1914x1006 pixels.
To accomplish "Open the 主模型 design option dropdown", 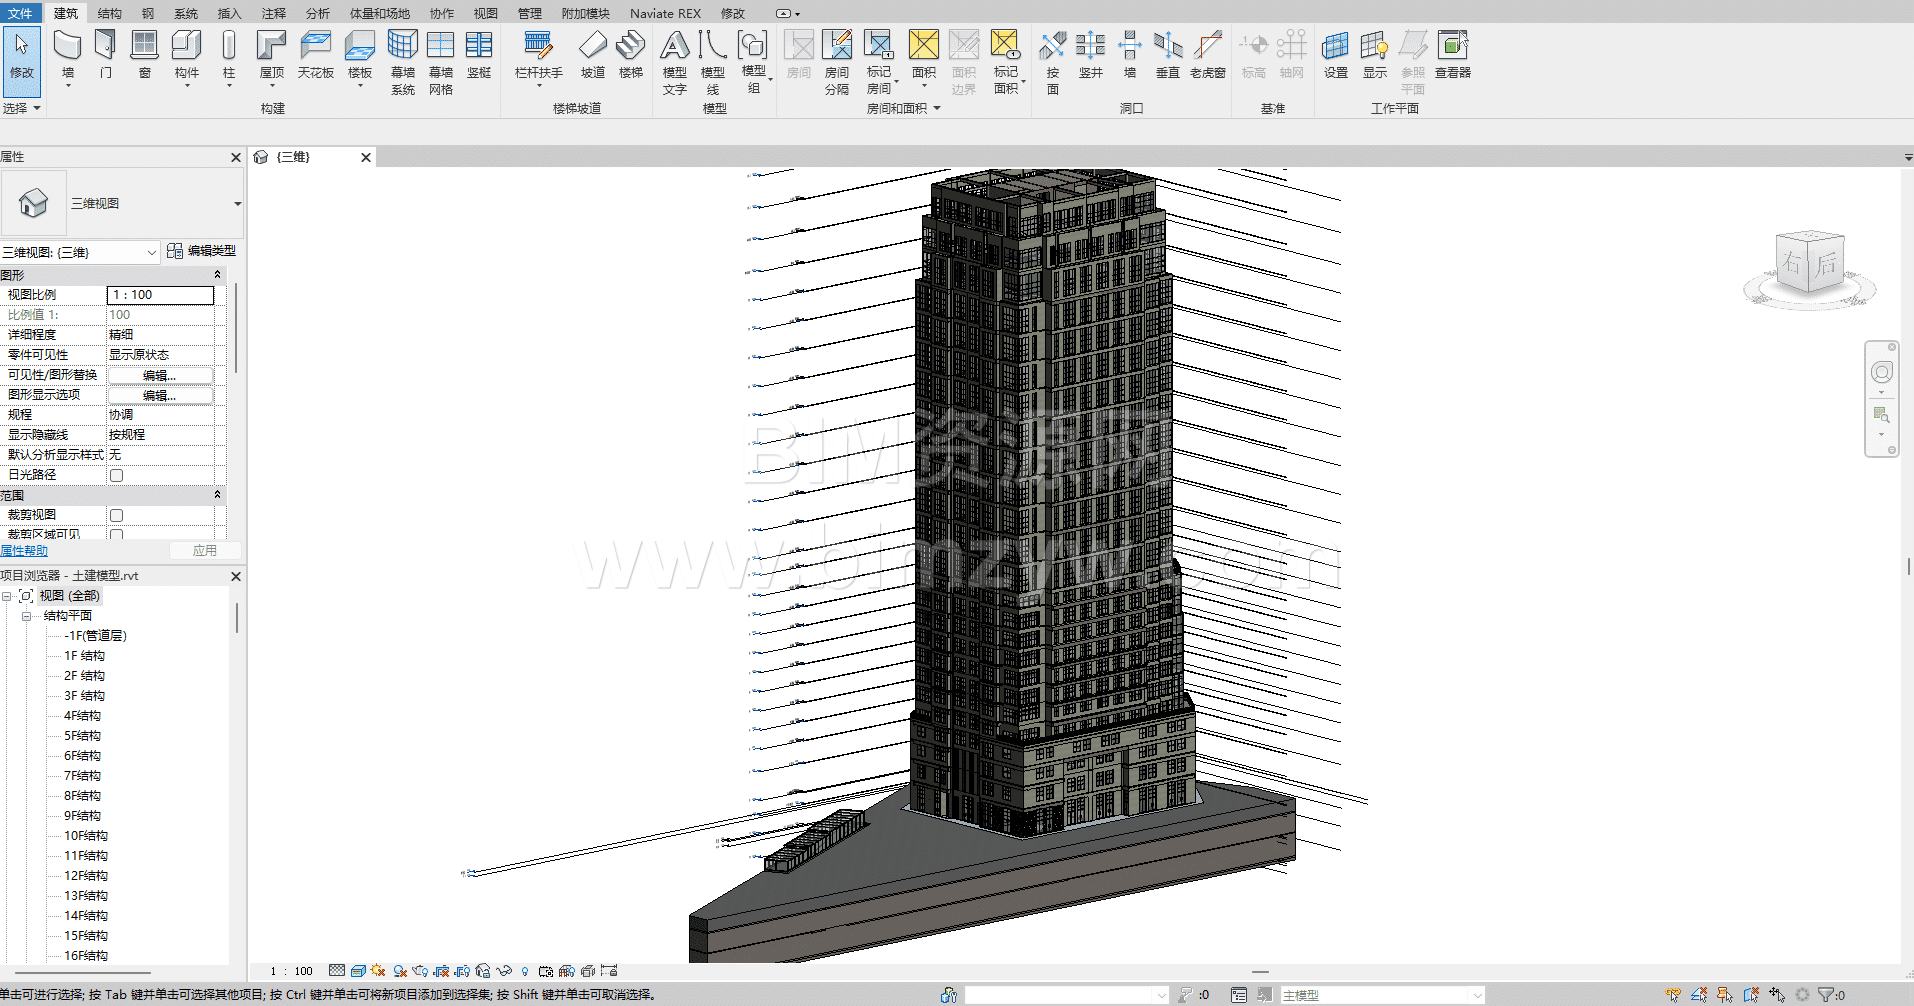I will coord(1383,995).
